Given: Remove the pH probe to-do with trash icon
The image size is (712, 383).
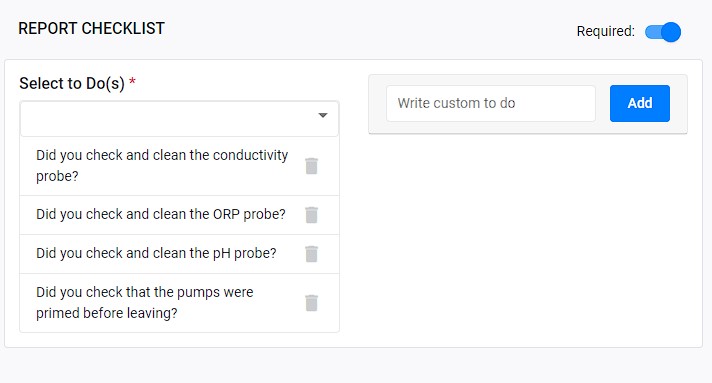Looking at the screenshot, I should (x=312, y=254).
